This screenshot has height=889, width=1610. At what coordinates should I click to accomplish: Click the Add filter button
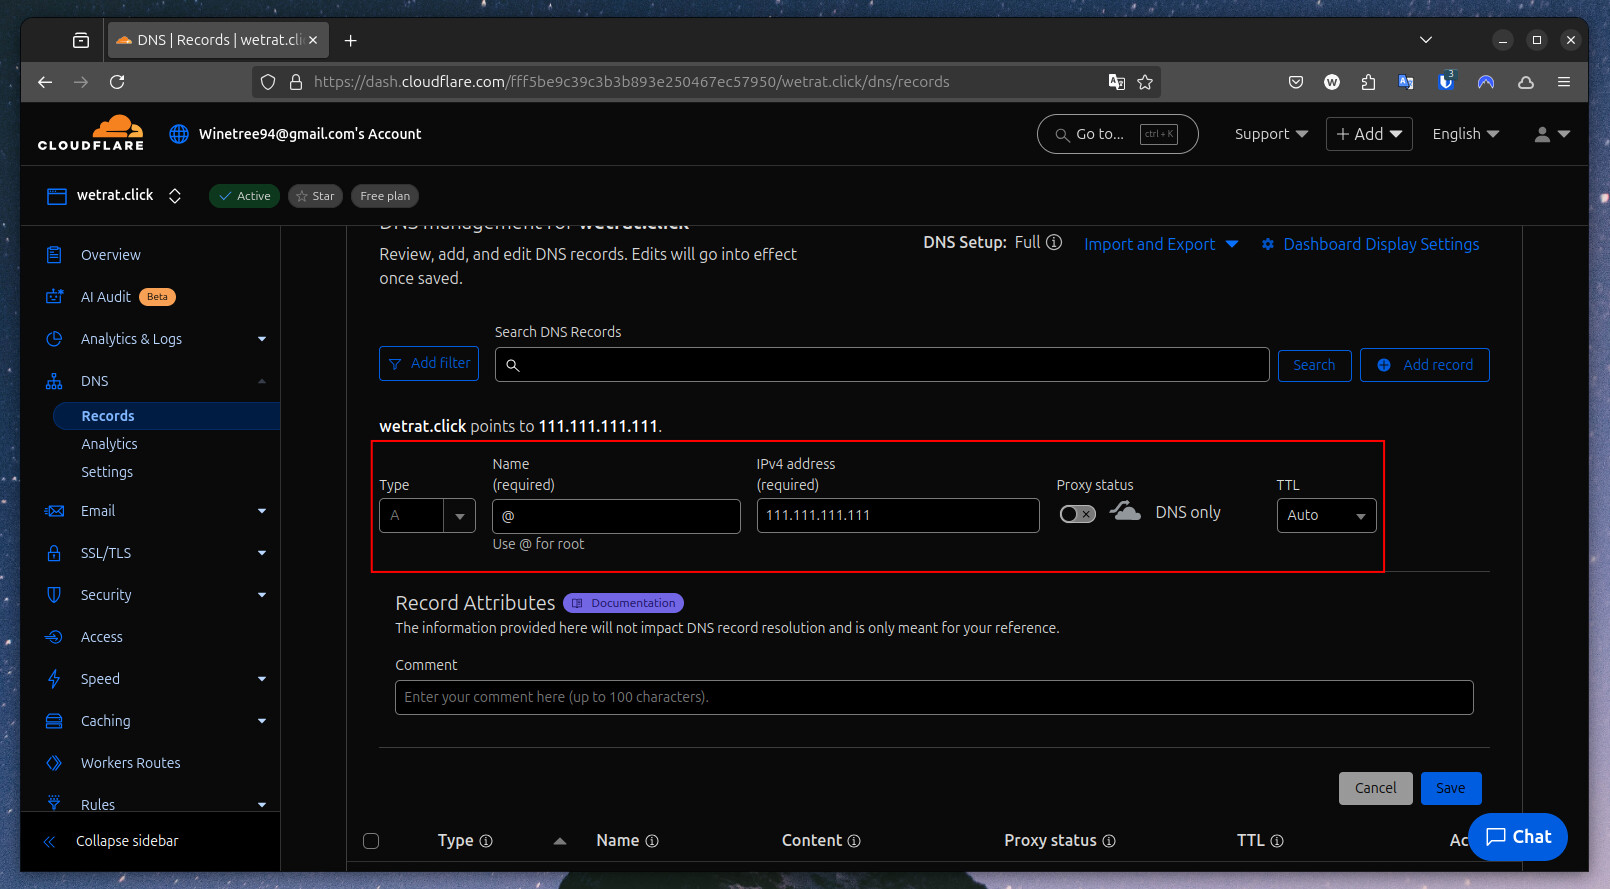point(429,363)
